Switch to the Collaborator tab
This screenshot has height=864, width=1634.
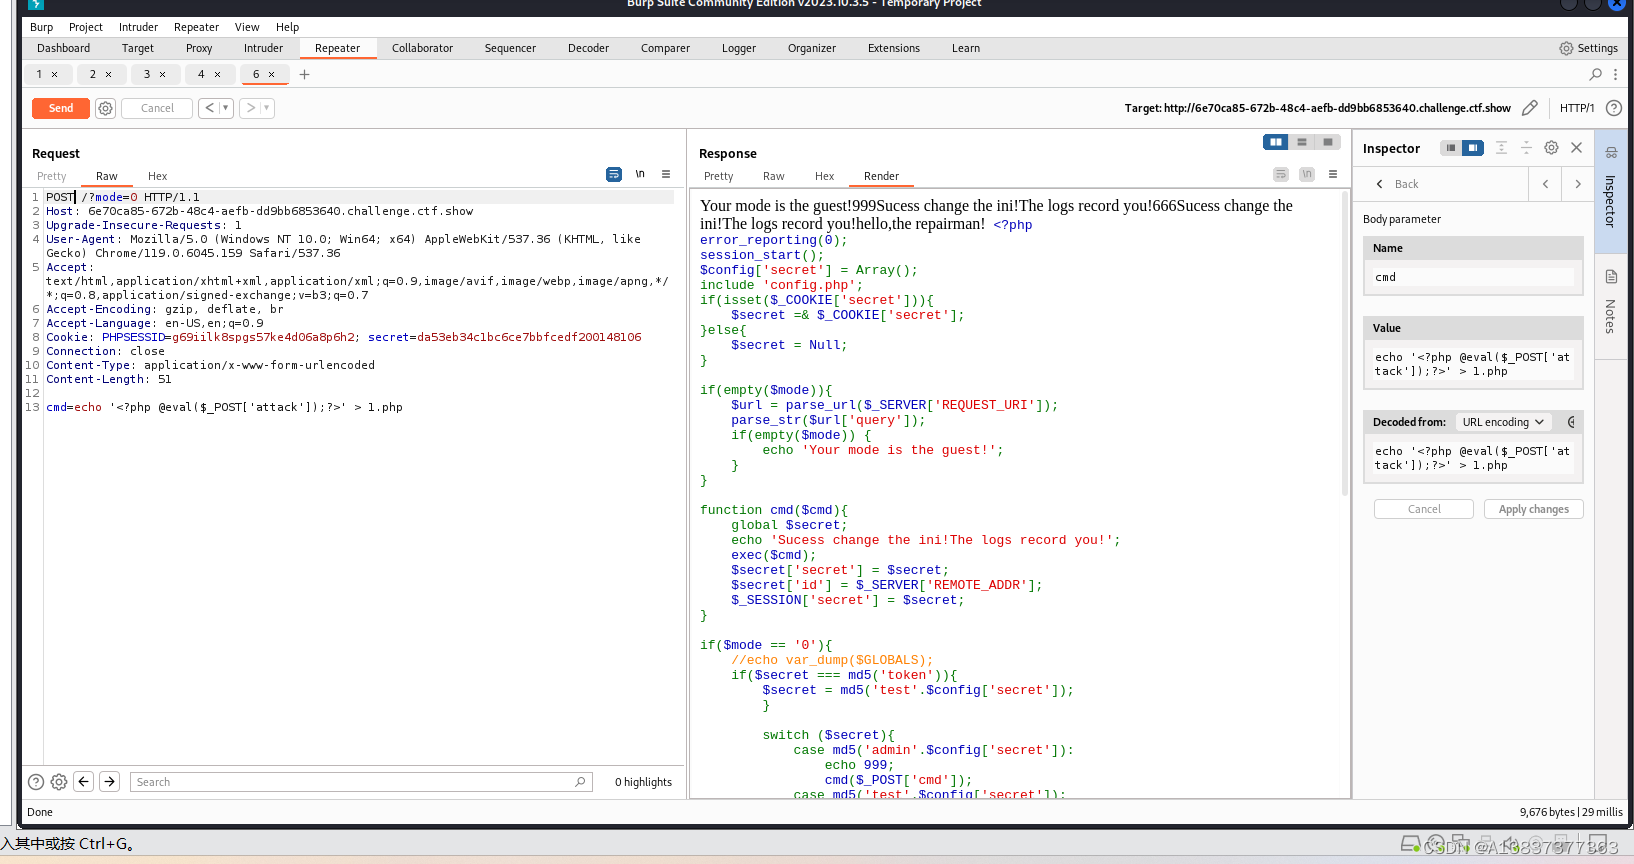[x=422, y=48]
